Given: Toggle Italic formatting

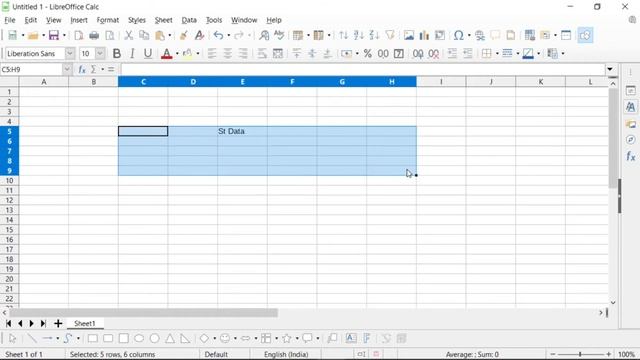Looking at the screenshot, I should point(132,53).
